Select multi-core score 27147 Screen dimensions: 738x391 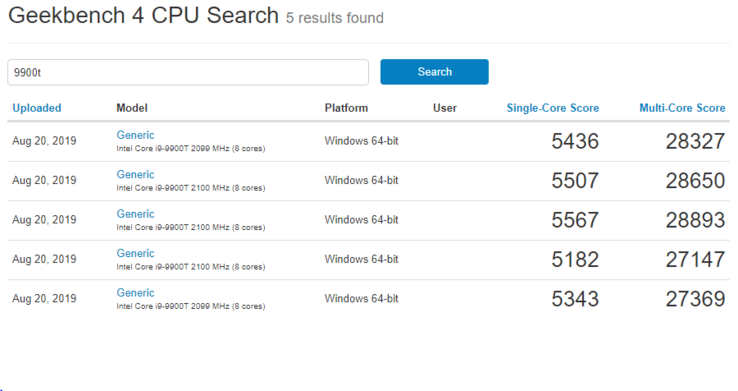click(x=695, y=260)
